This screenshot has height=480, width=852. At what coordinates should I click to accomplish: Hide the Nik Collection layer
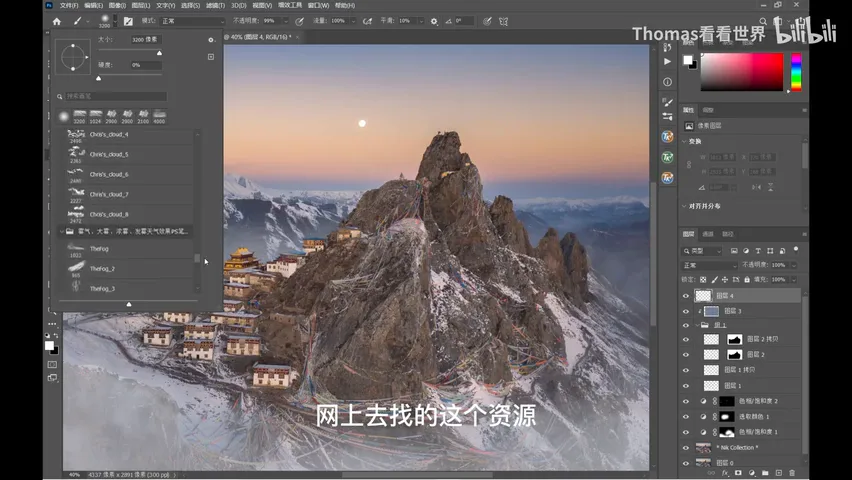[686, 448]
